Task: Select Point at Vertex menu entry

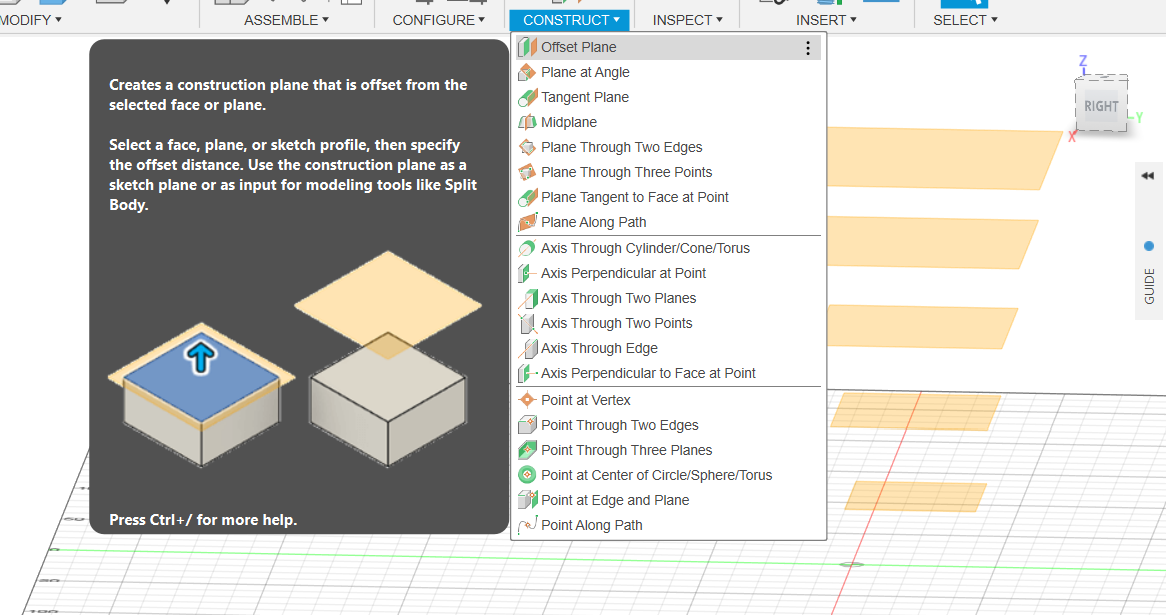Action: pyautogui.click(x=585, y=400)
